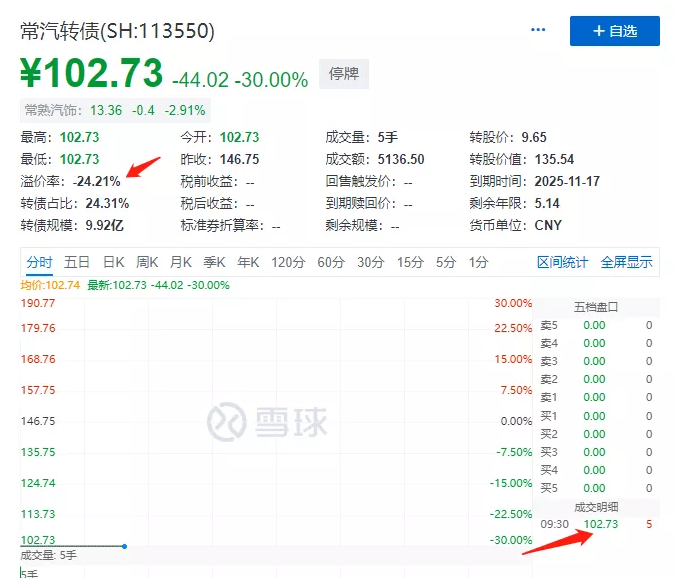Click the 昨收 146.75 value
Screen dimensions: 687x582
239,159
